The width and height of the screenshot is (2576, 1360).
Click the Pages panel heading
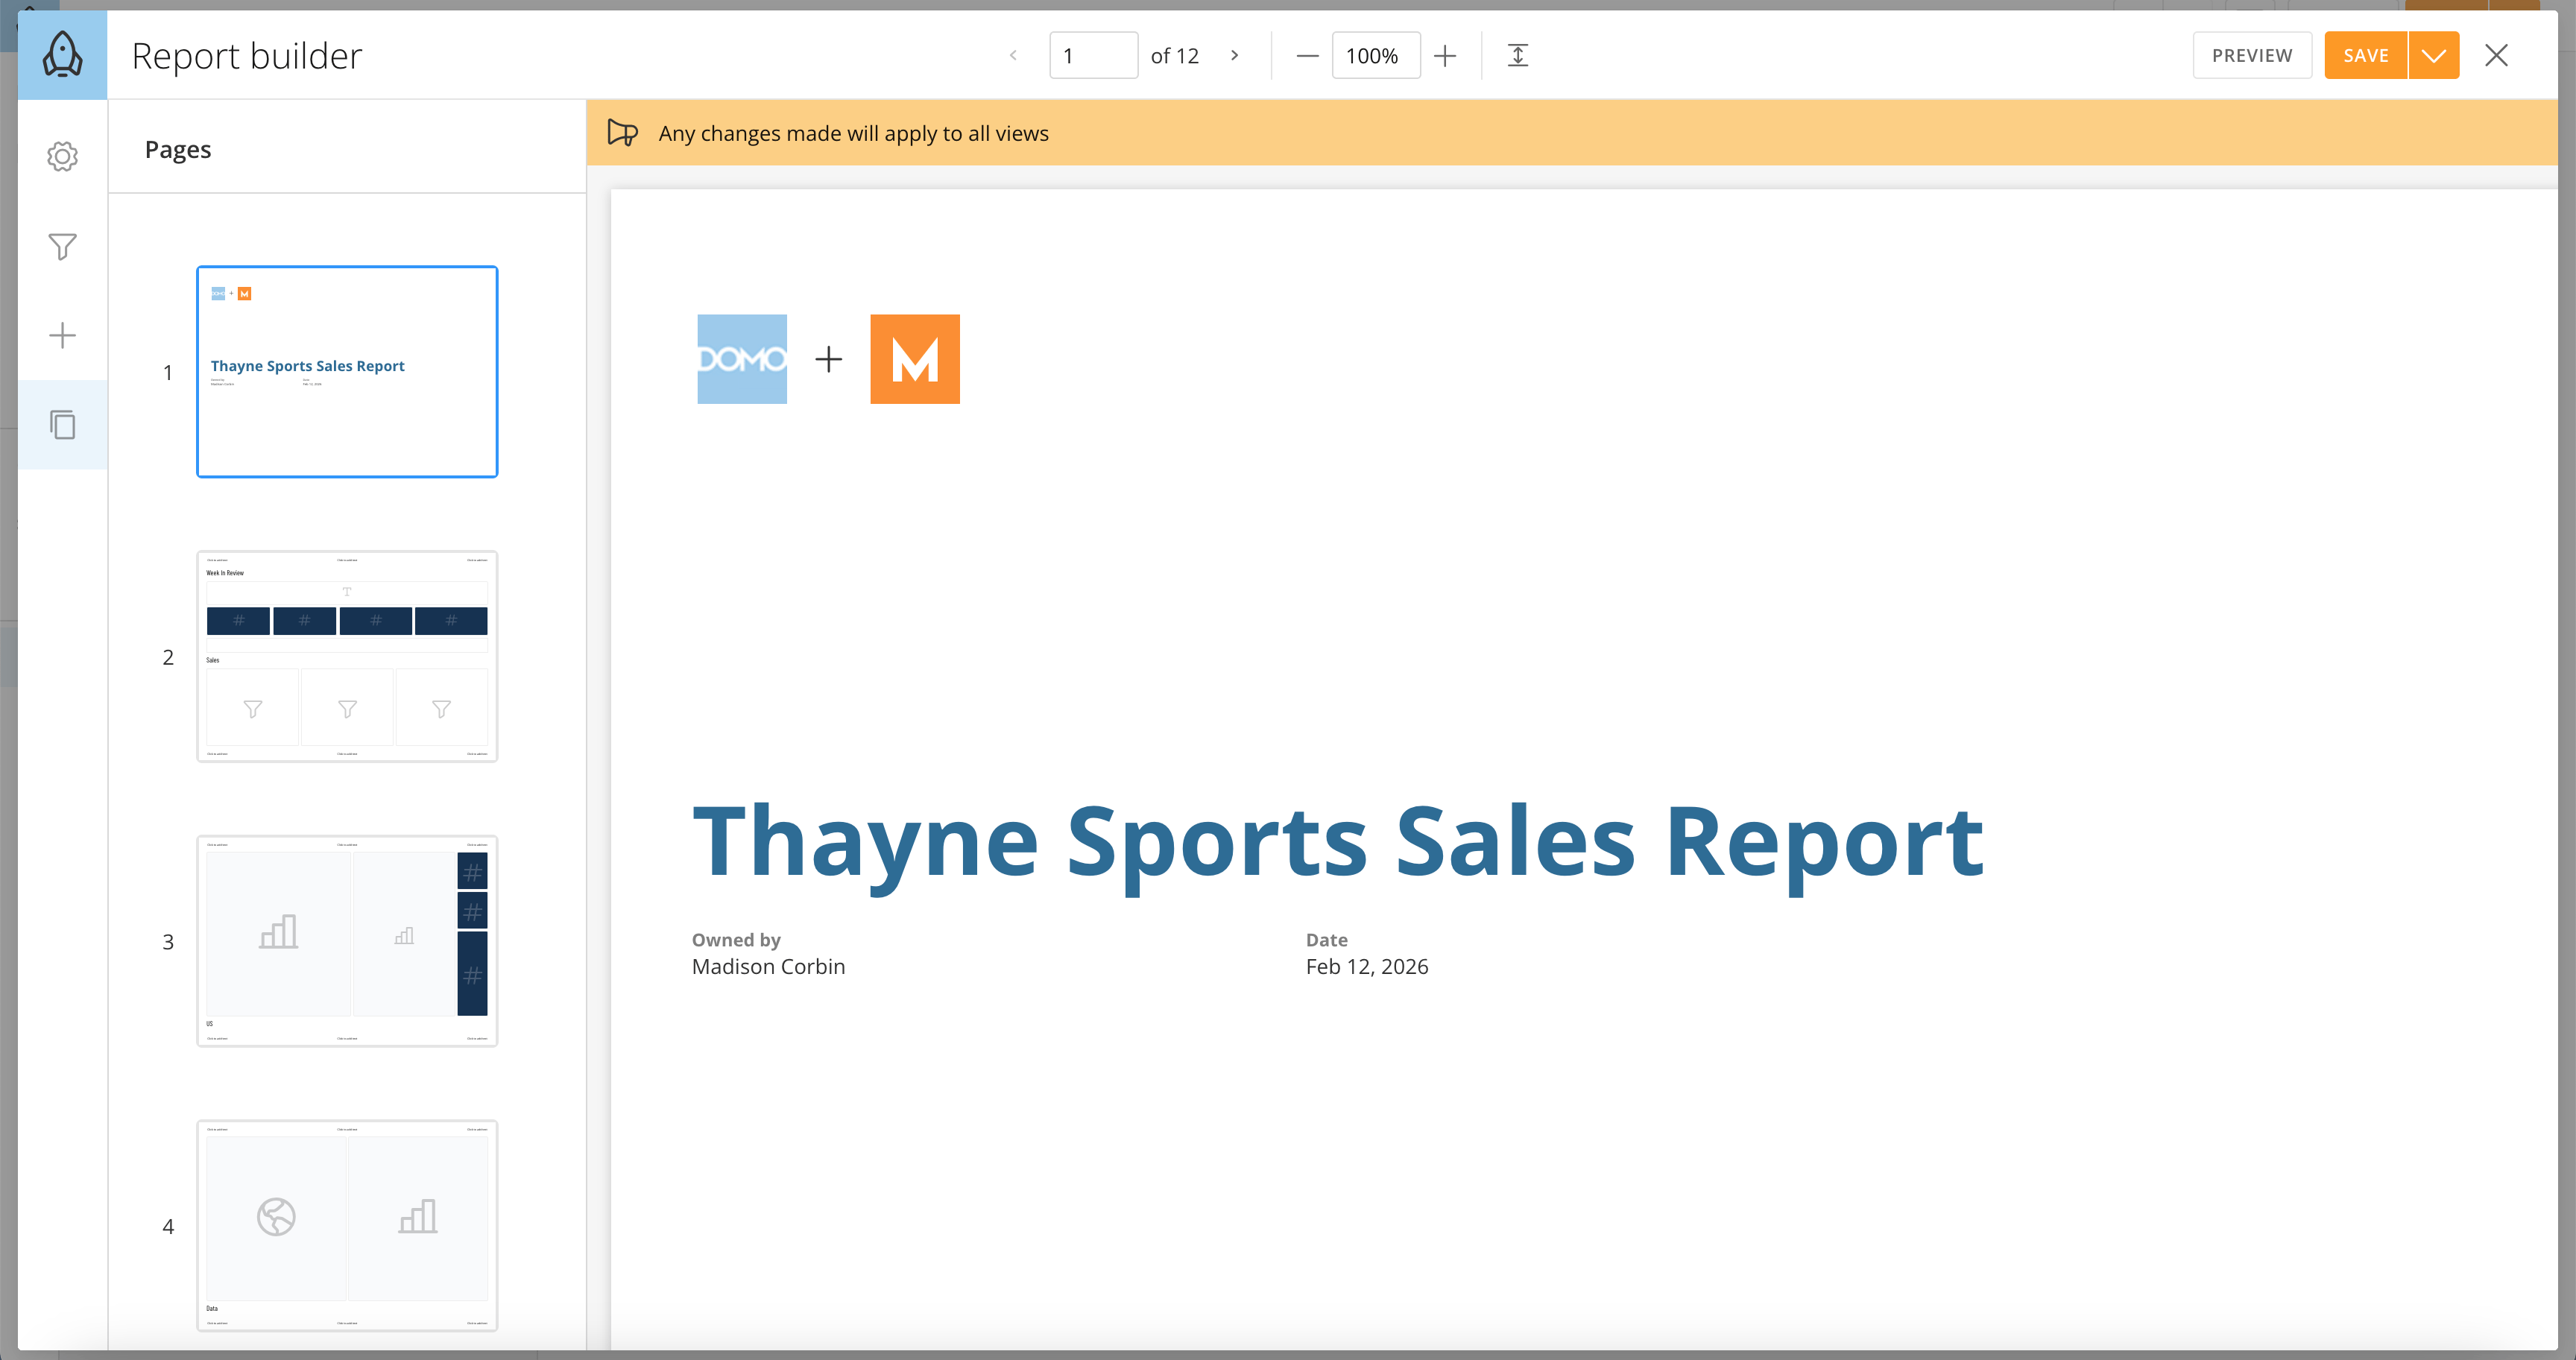point(178,149)
